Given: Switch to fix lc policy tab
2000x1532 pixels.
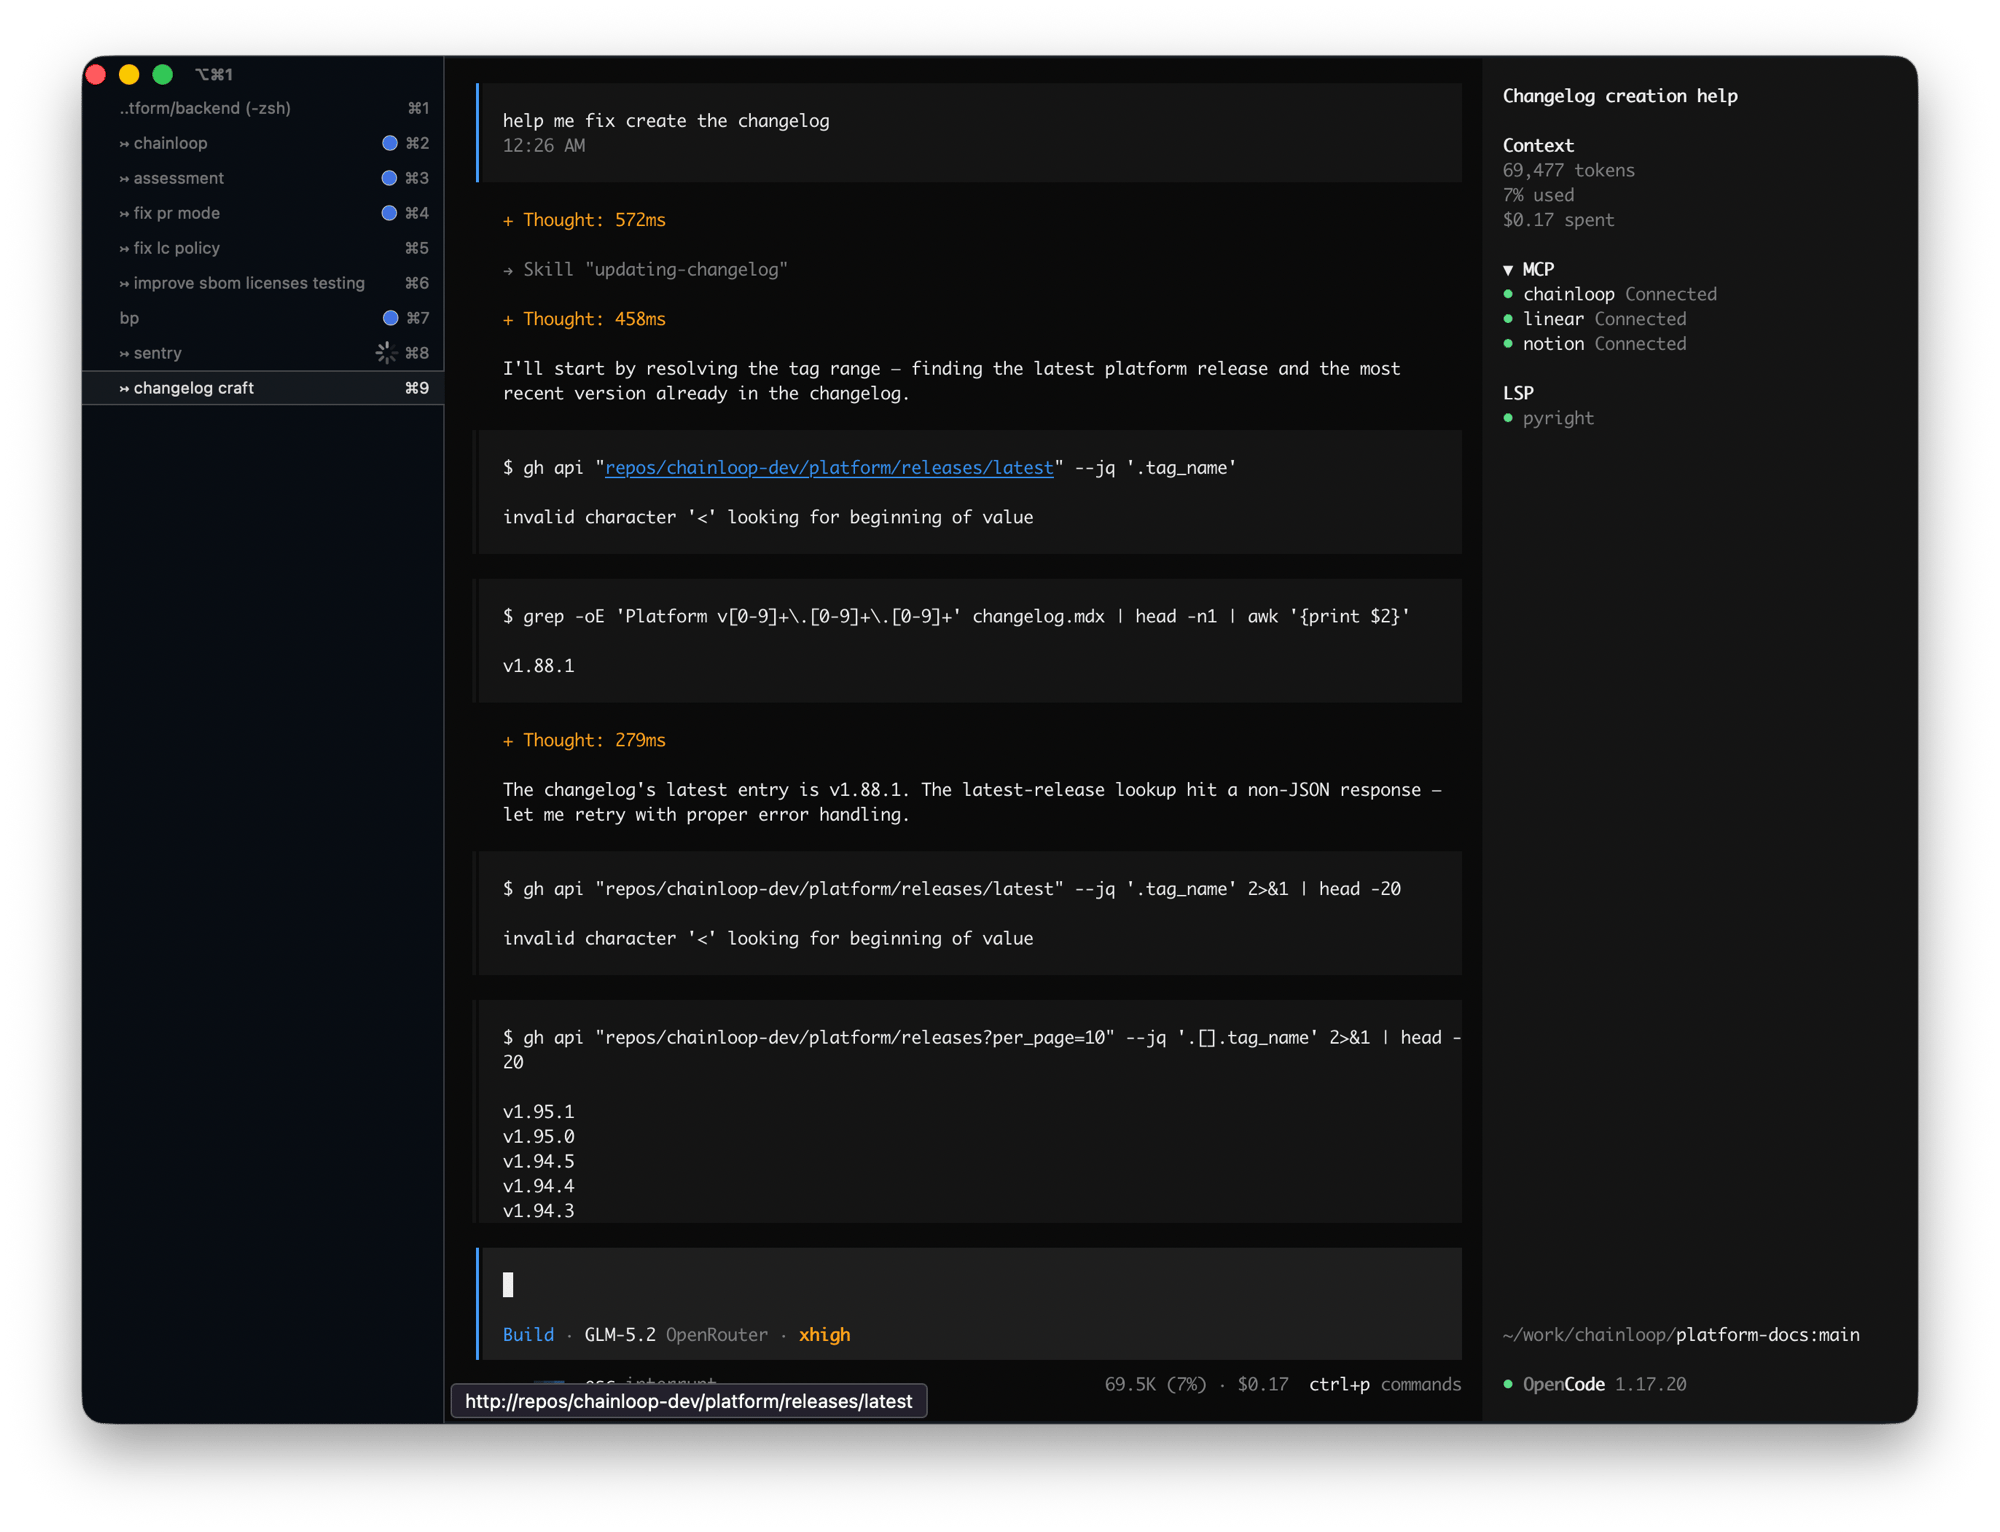Looking at the screenshot, I should [x=263, y=248].
